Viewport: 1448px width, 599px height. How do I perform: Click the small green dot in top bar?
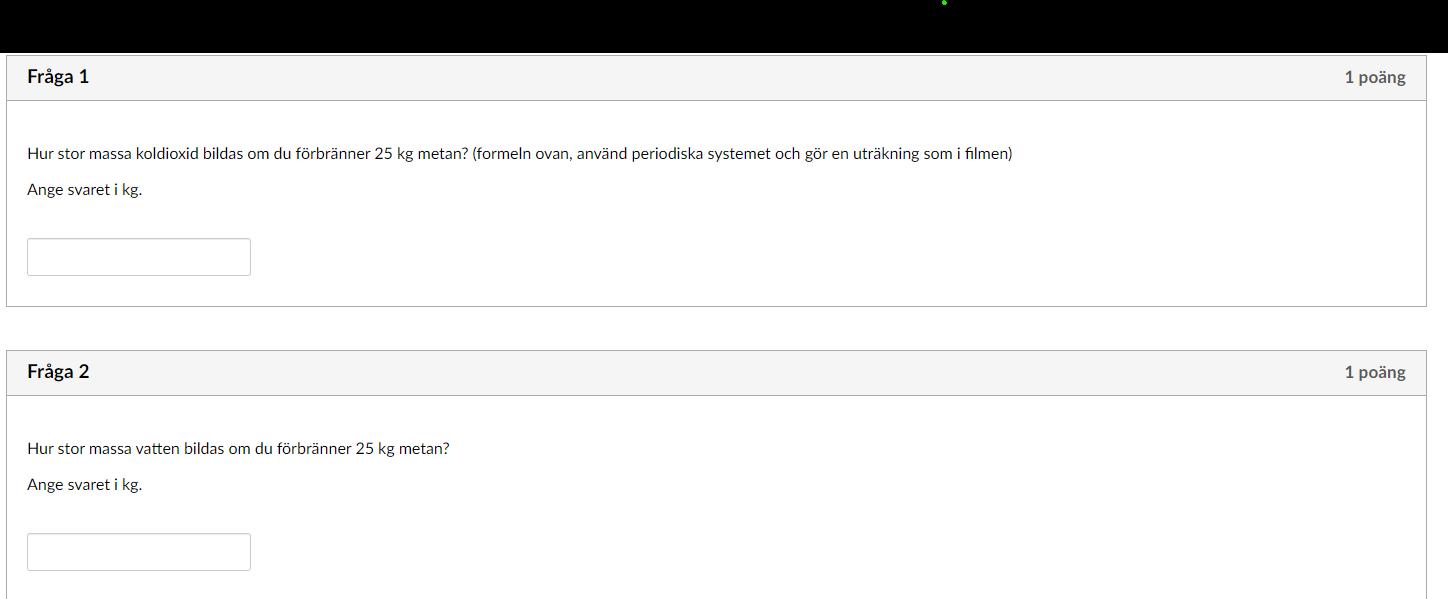(944, 3)
